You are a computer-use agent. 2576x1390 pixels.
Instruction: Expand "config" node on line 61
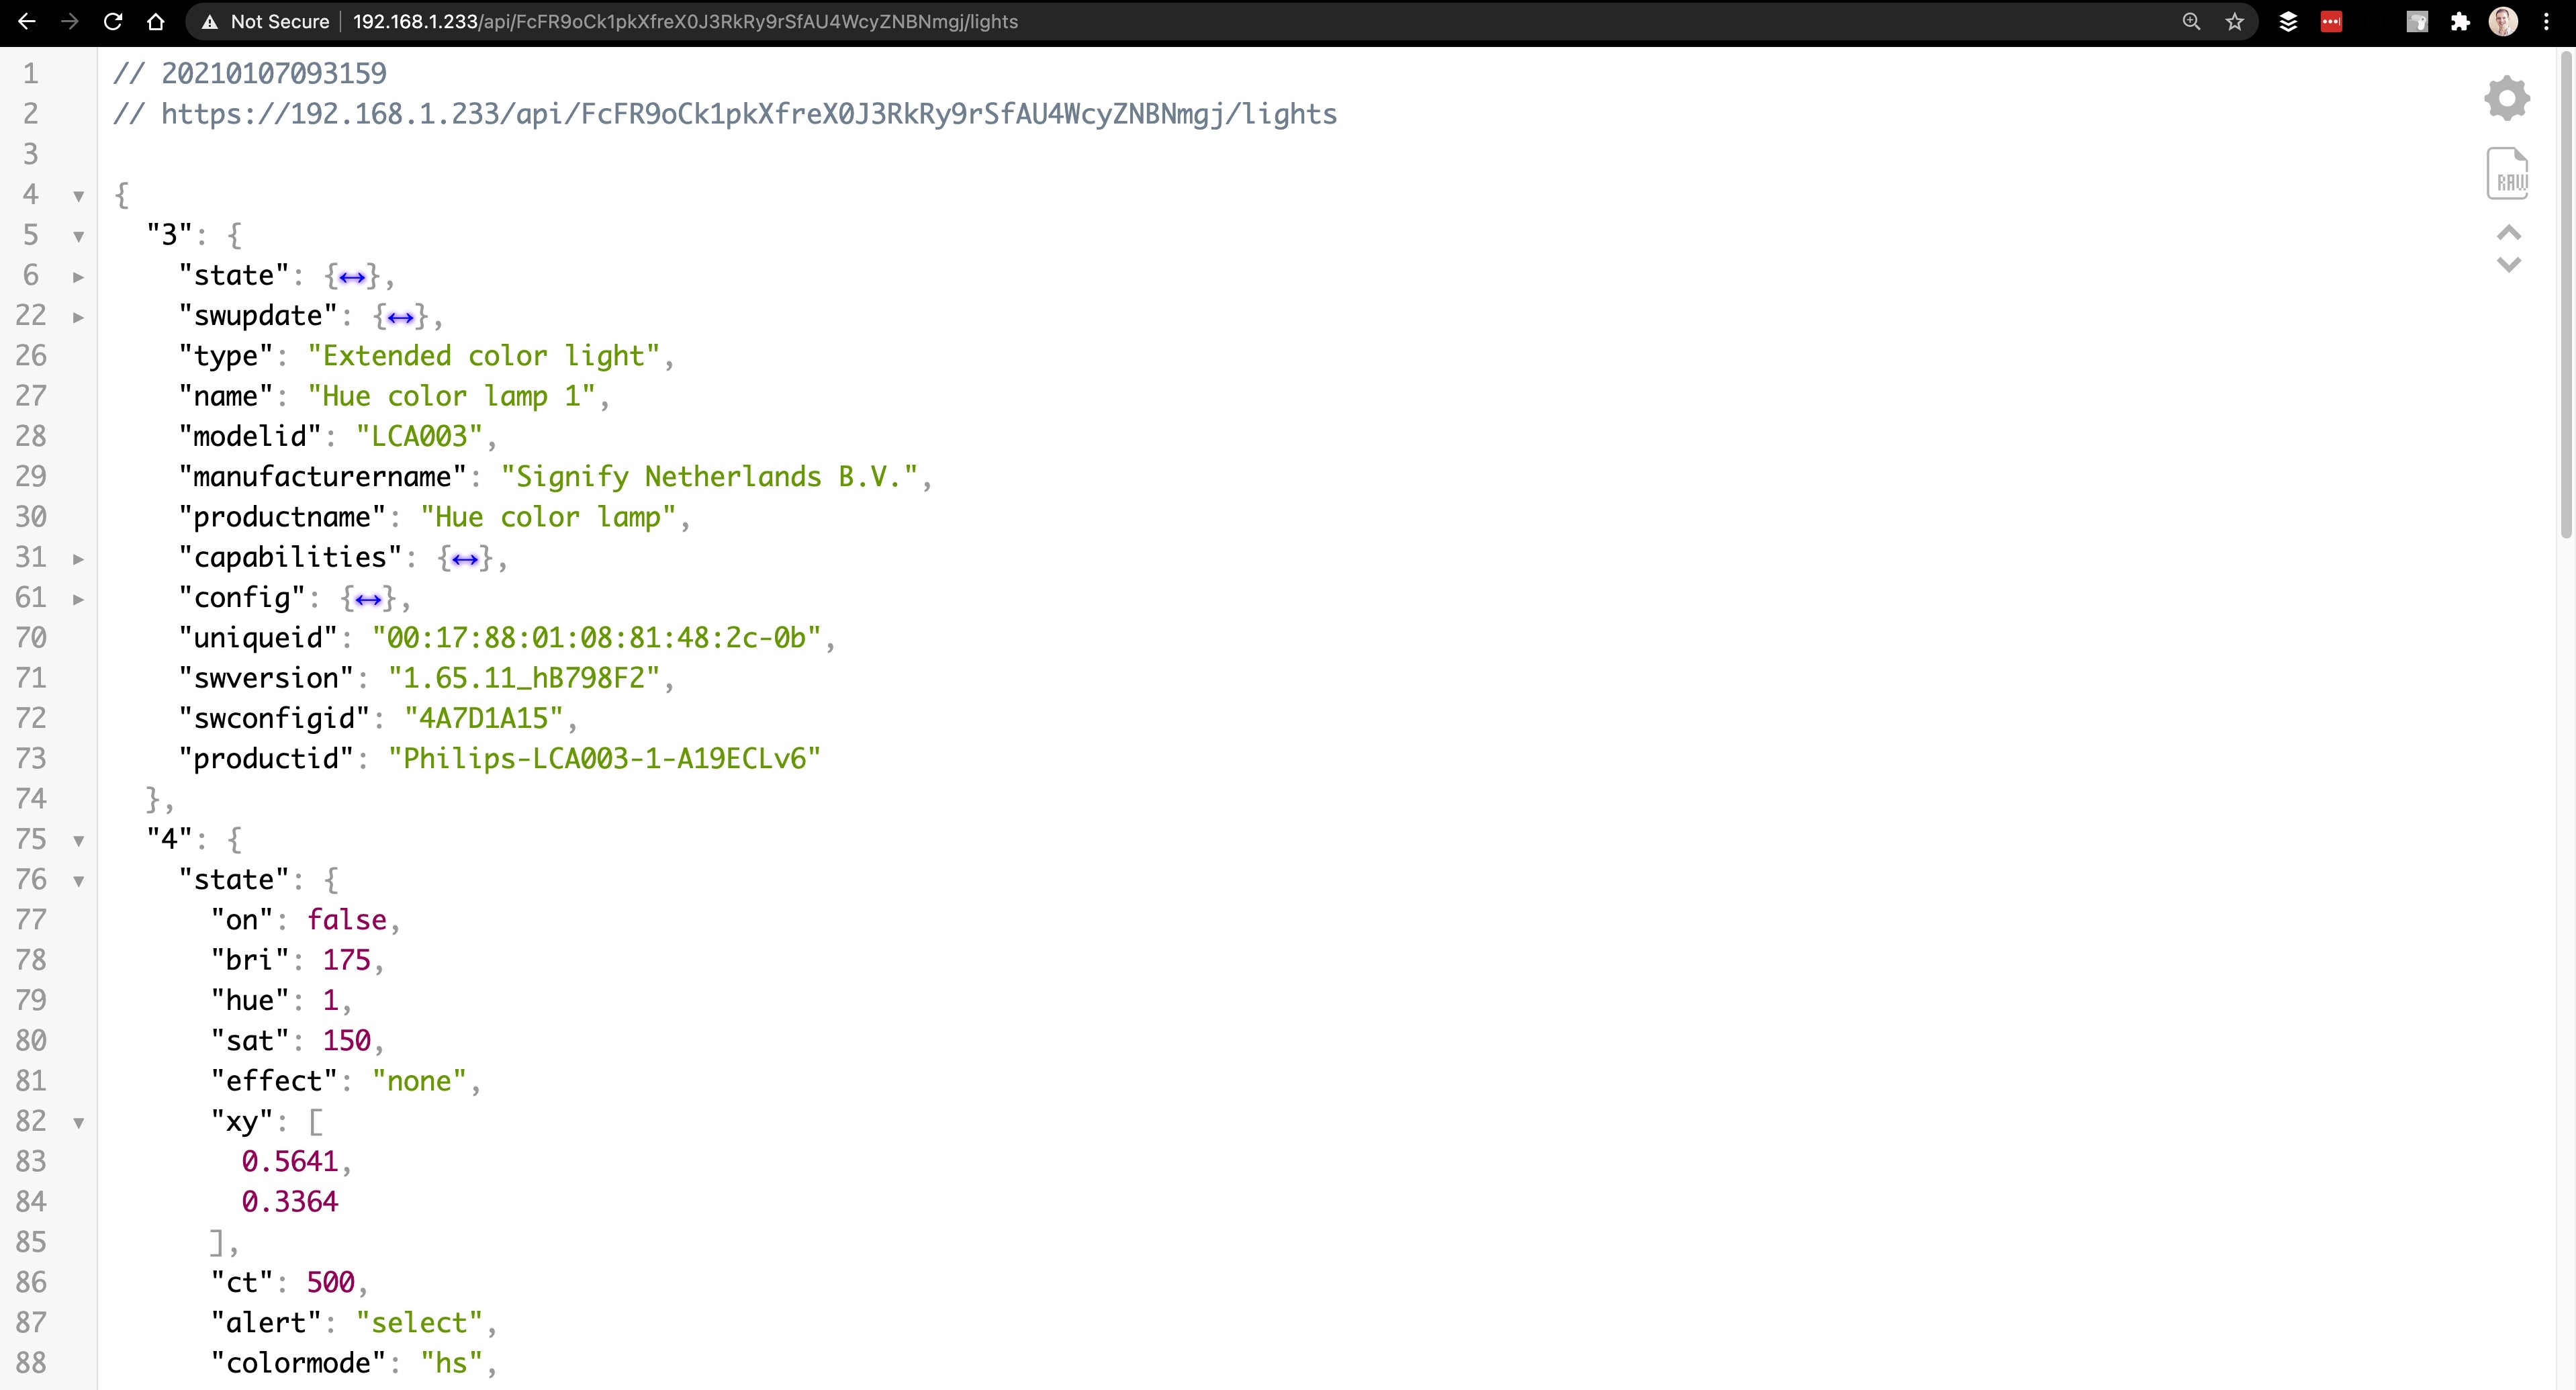[78, 599]
